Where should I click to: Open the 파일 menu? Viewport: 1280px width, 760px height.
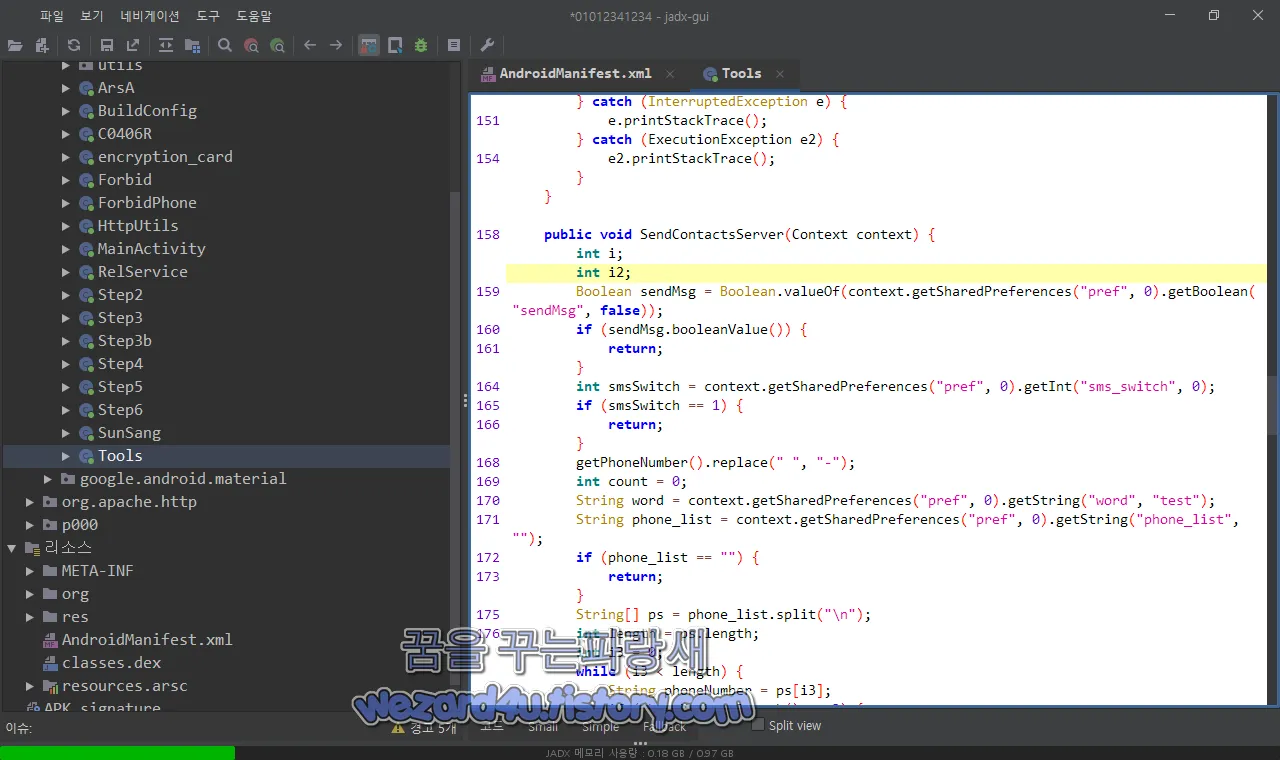click(52, 16)
